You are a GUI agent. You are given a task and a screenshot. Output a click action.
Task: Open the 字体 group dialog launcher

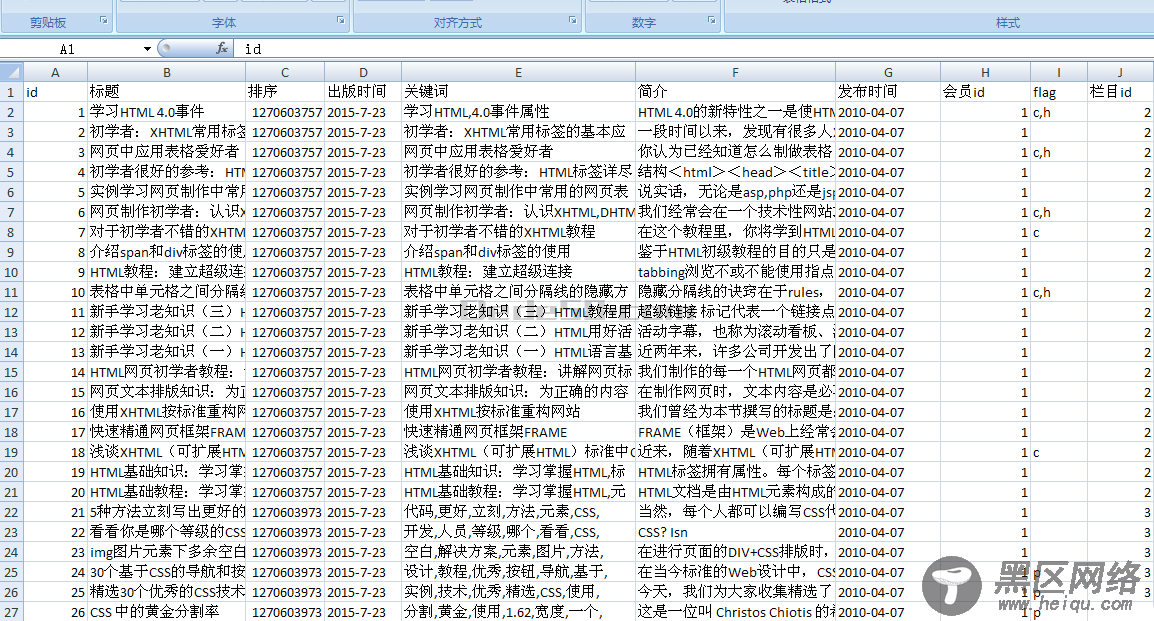coord(341,21)
